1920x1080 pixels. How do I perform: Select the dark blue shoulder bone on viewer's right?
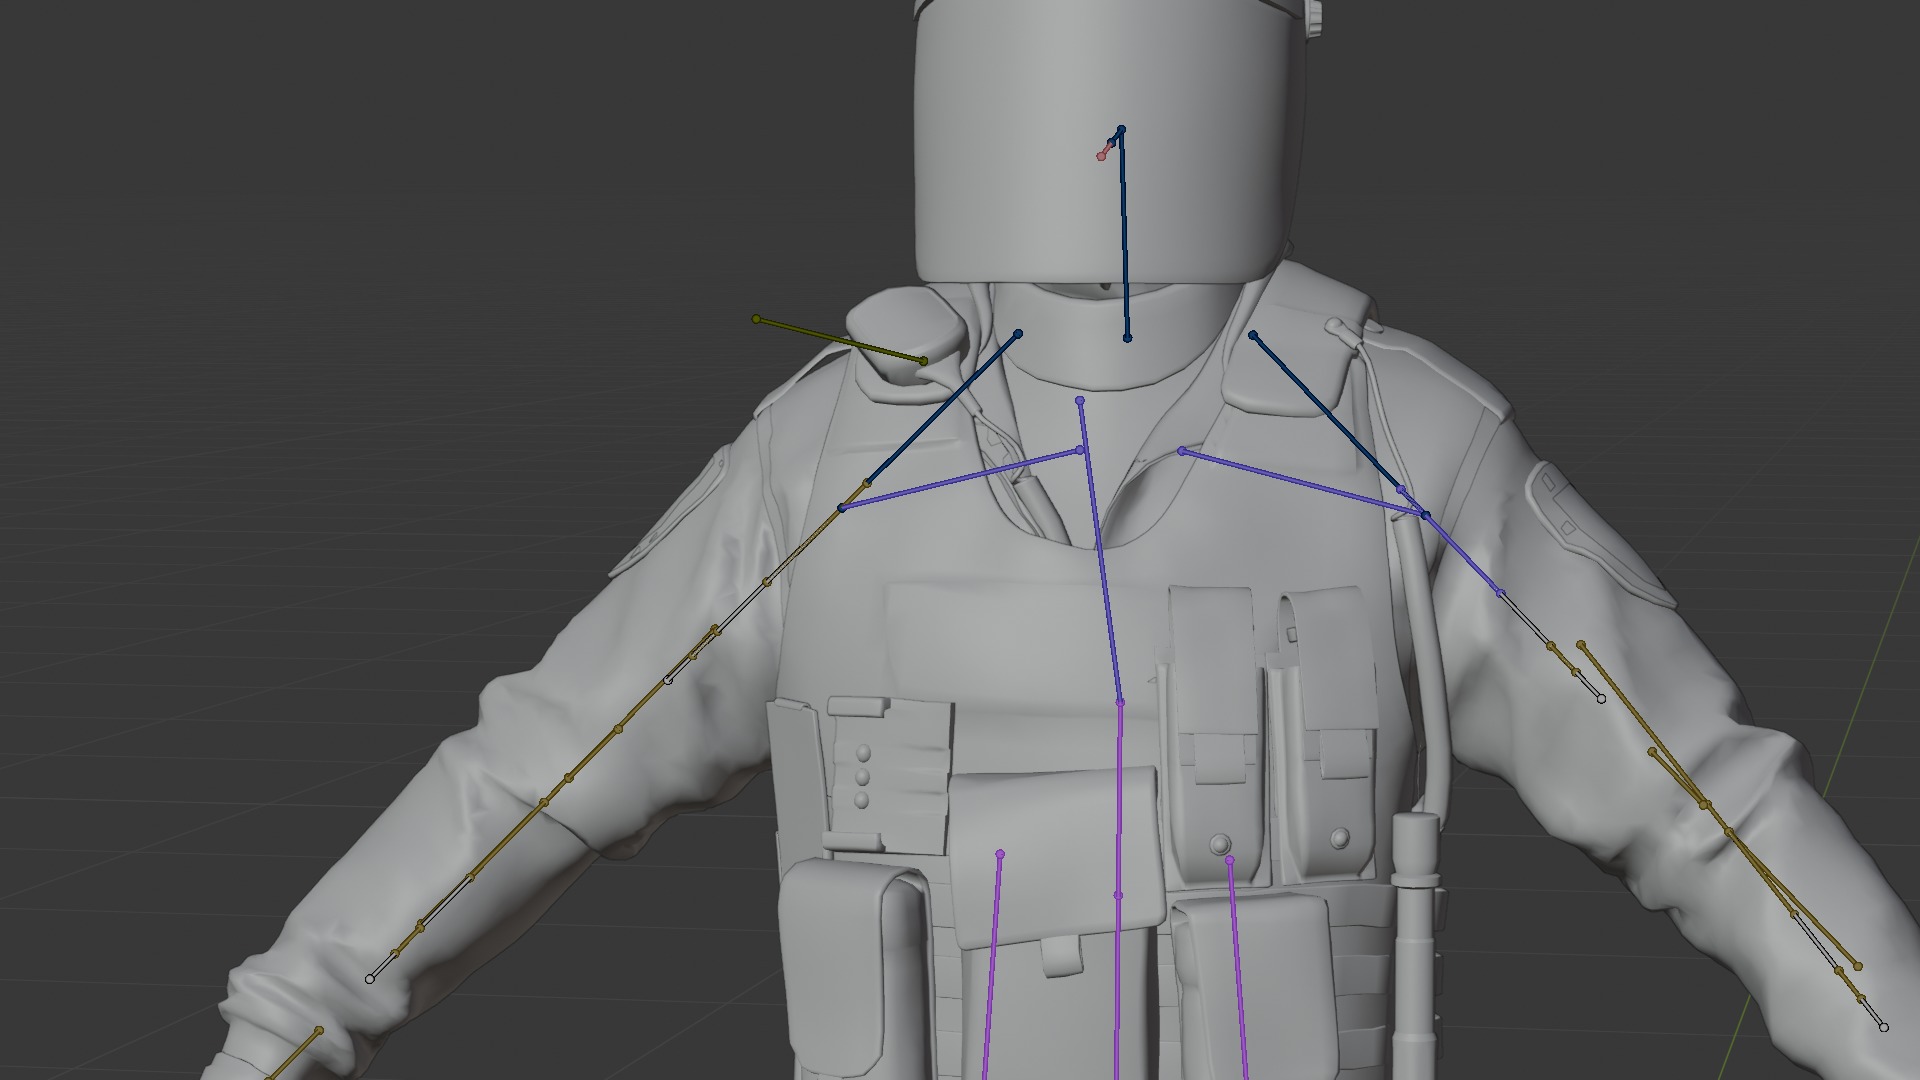pyautogui.click(x=1327, y=412)
